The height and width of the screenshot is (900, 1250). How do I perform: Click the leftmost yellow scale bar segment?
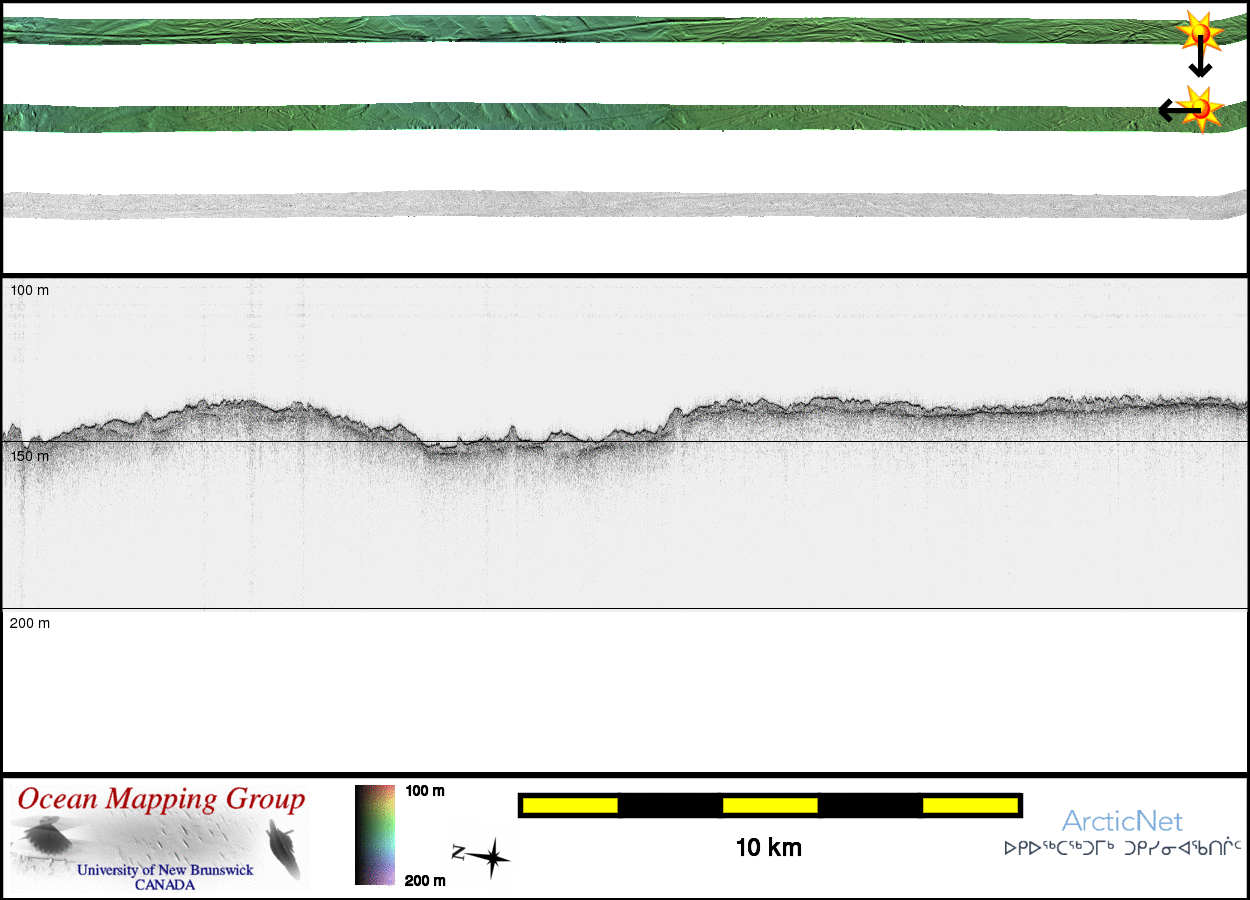pyautogui.click(x=570, y=805)
